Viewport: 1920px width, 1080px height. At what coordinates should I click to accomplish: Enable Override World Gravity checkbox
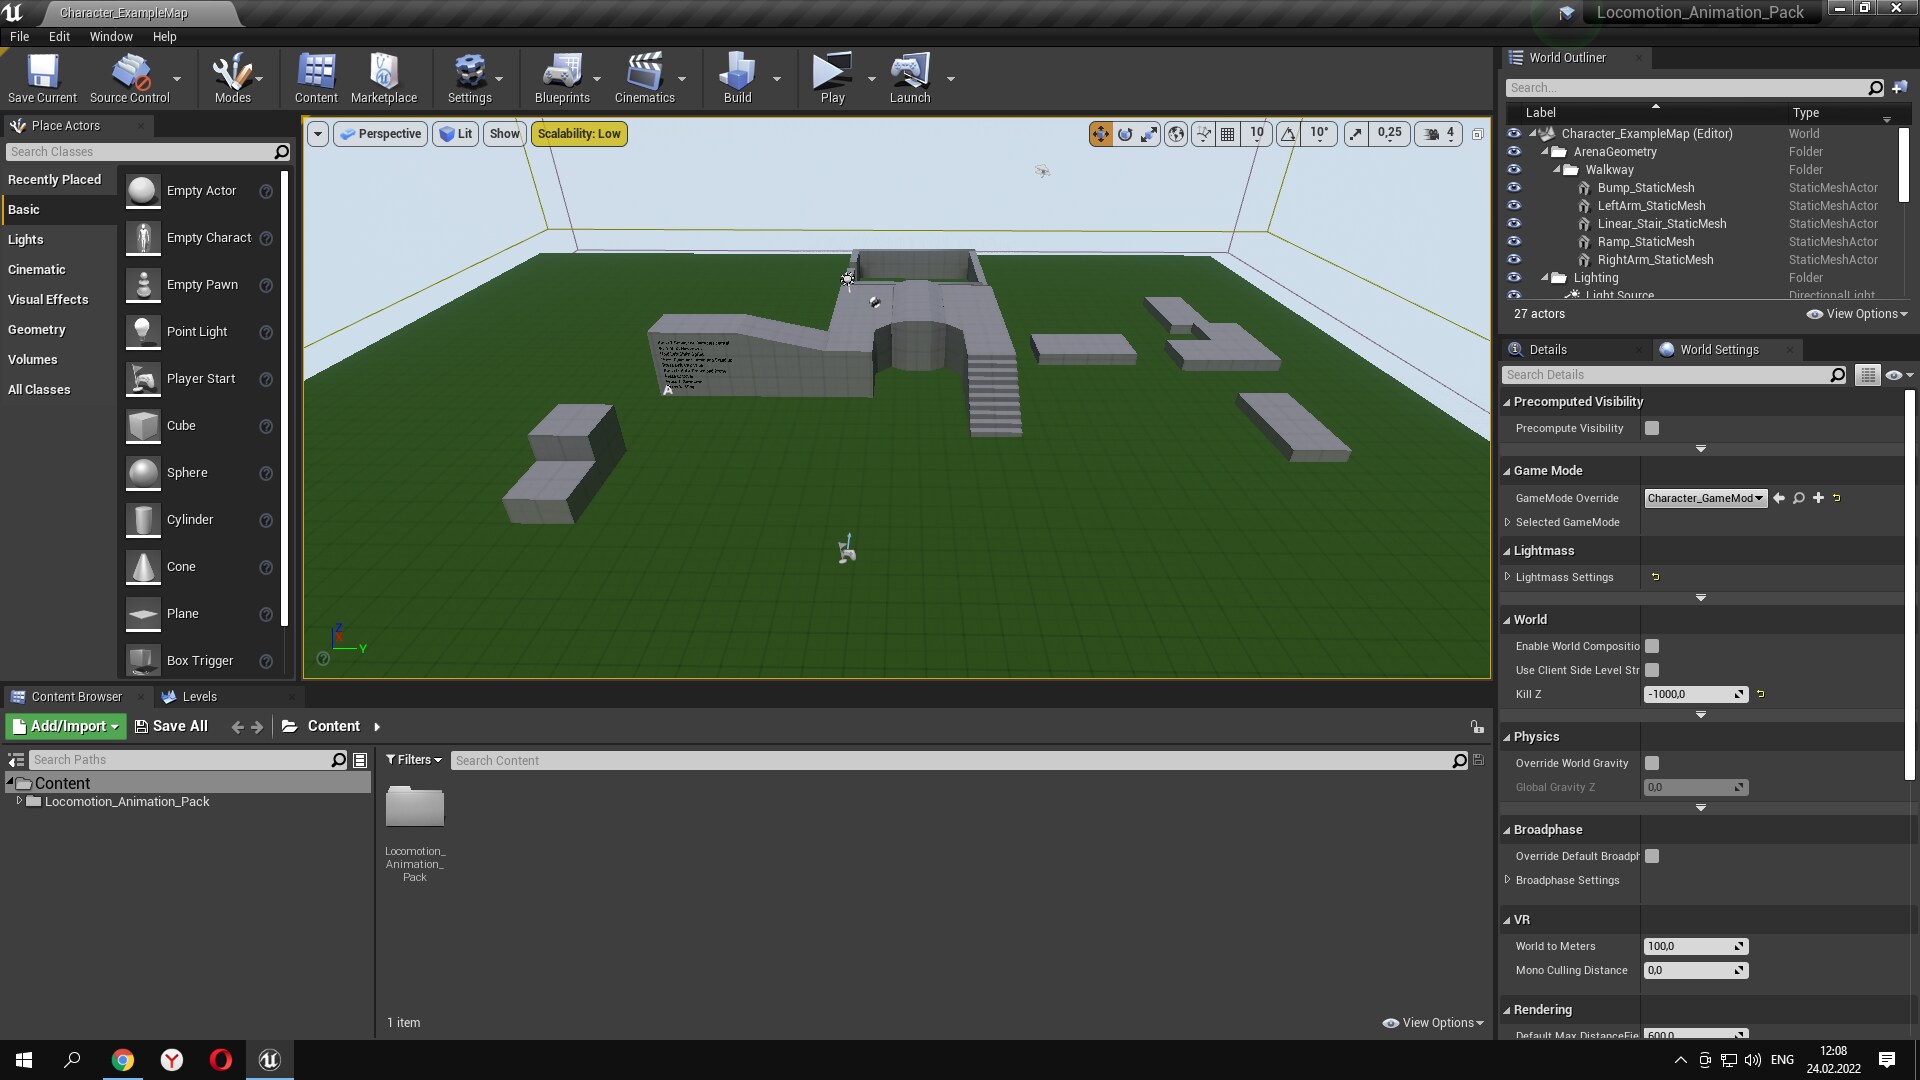tap(1652, 763)
